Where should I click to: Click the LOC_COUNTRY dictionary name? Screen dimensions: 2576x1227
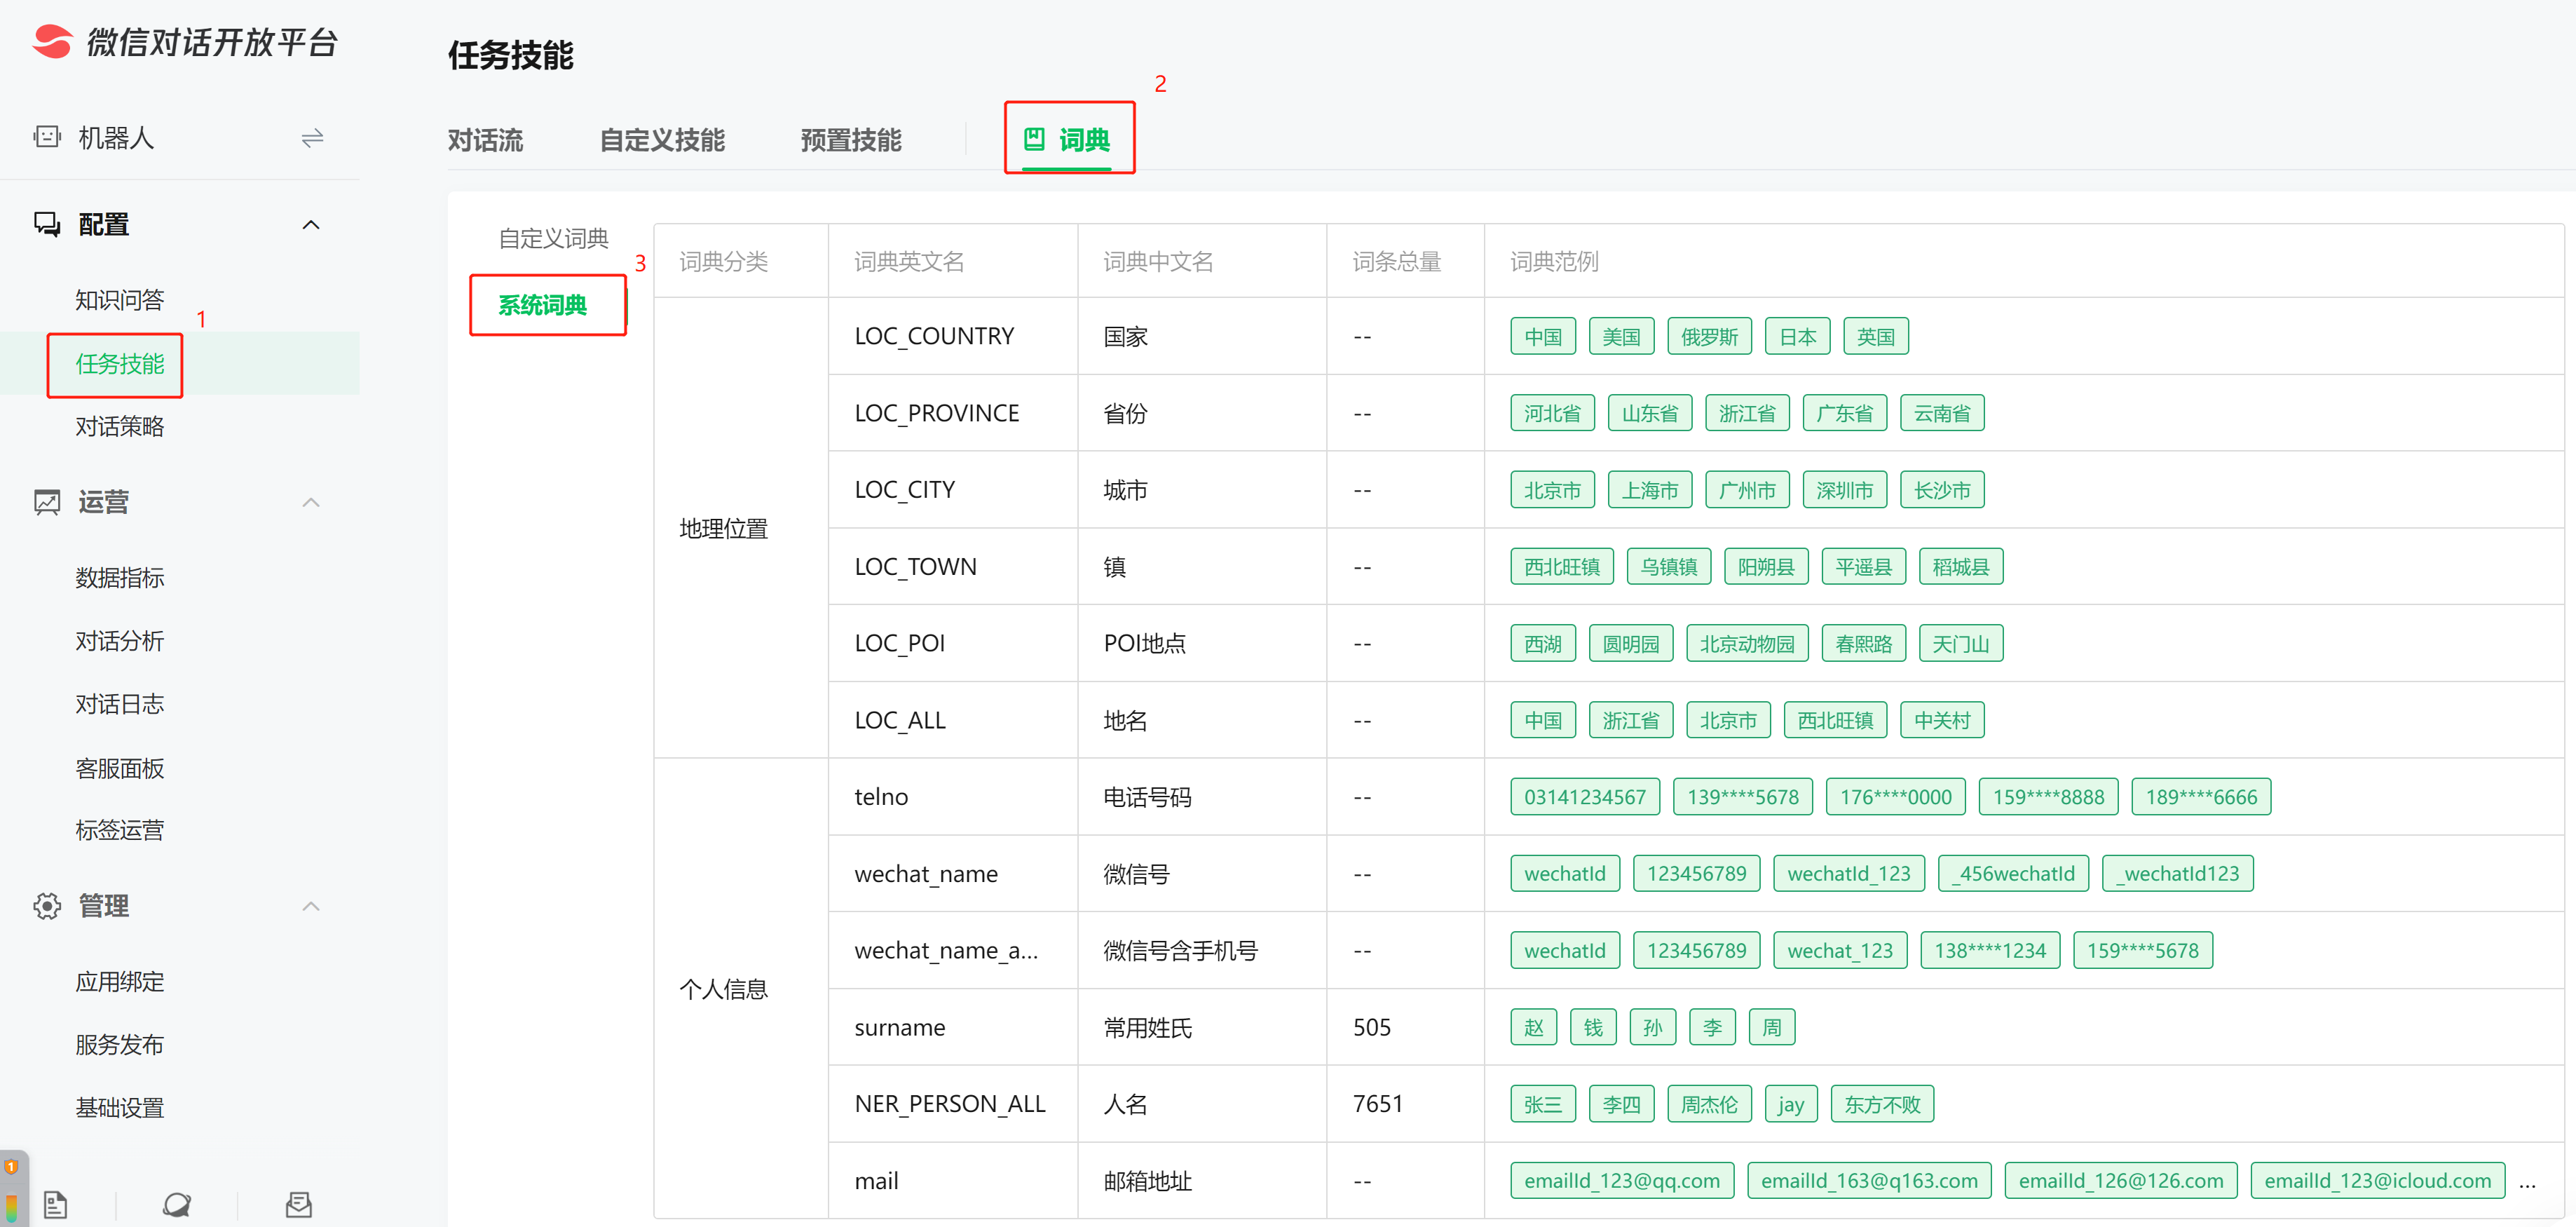(934, 337)
